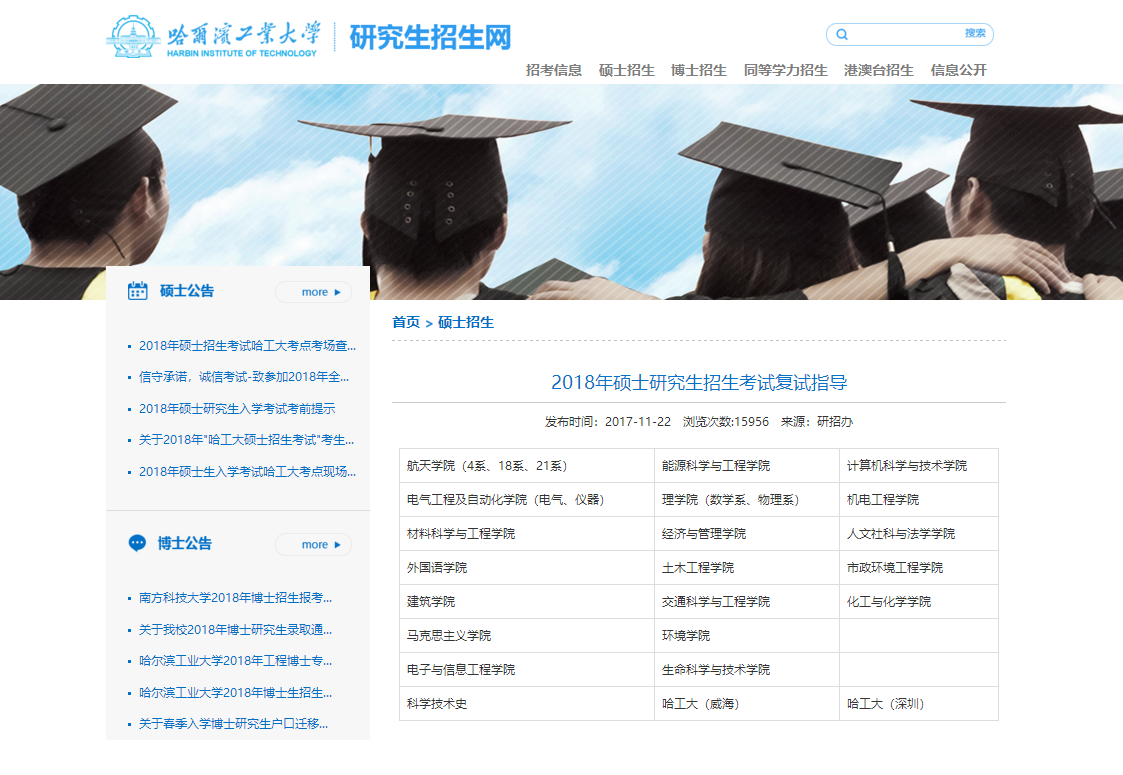Select 材料科学与工程学院 cell

tap(527, 534)
